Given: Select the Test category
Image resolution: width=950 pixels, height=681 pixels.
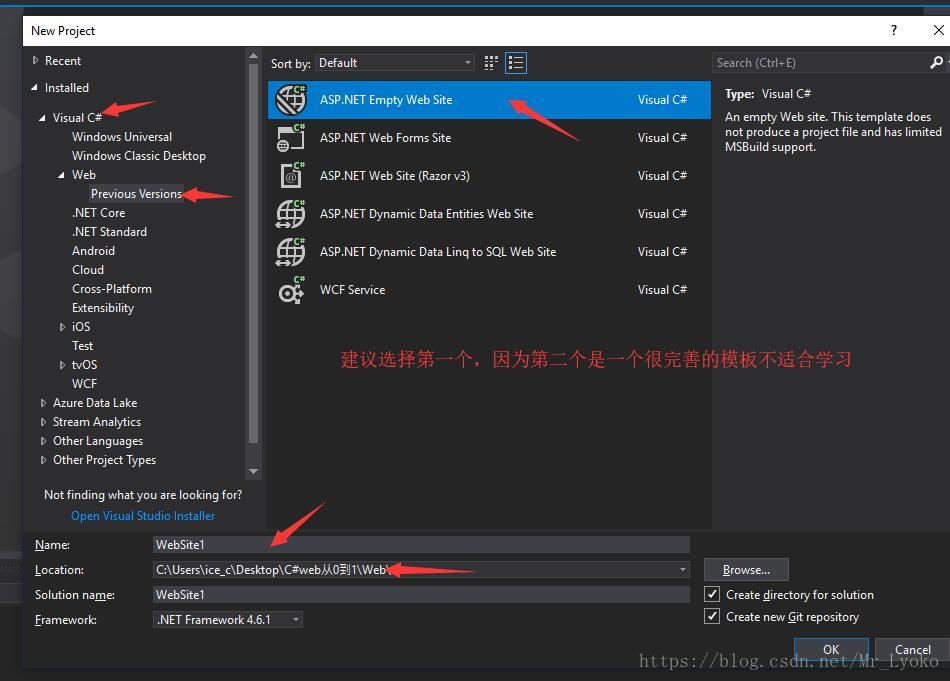Looking at the screenshot, I should 82,346.
